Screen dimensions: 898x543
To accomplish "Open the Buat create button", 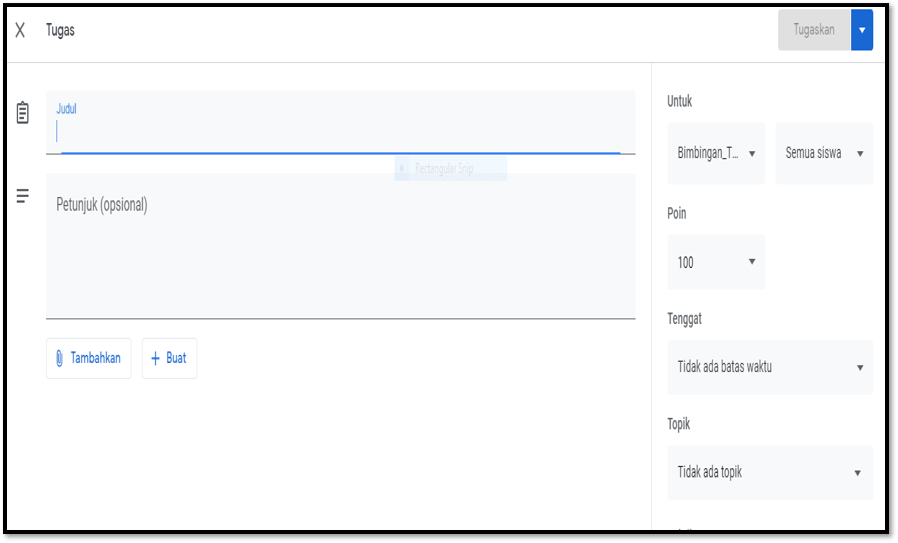I will click(170, 359).
